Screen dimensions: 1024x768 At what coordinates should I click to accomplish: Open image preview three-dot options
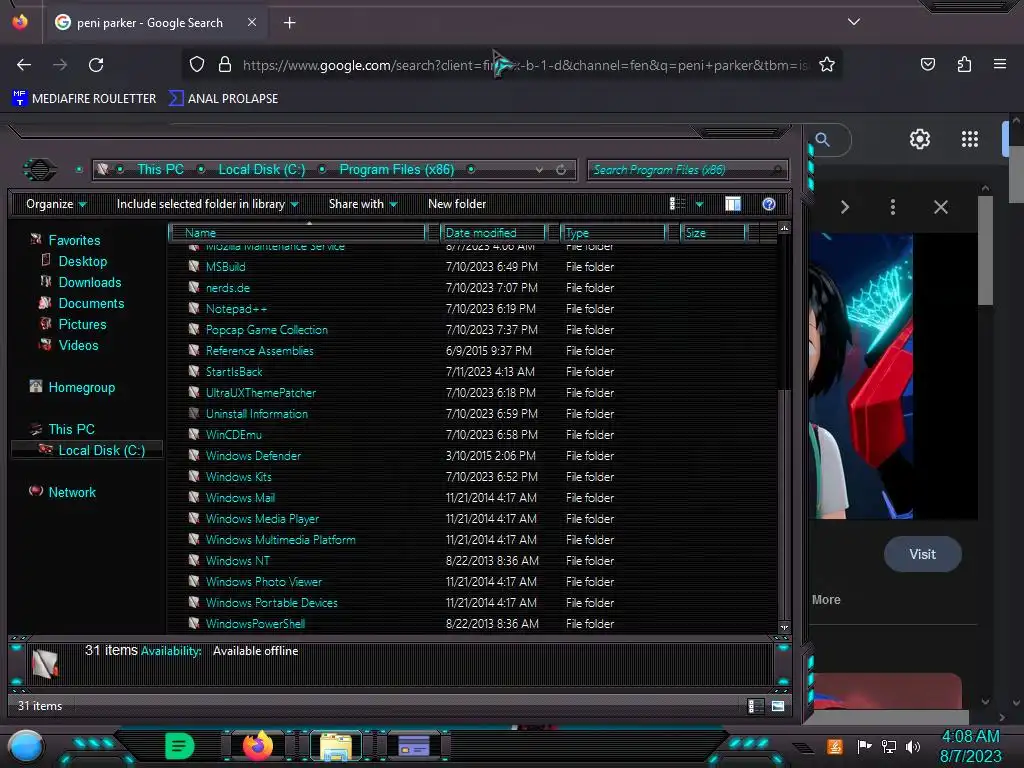pyautogui.click(x=892, y=207)
